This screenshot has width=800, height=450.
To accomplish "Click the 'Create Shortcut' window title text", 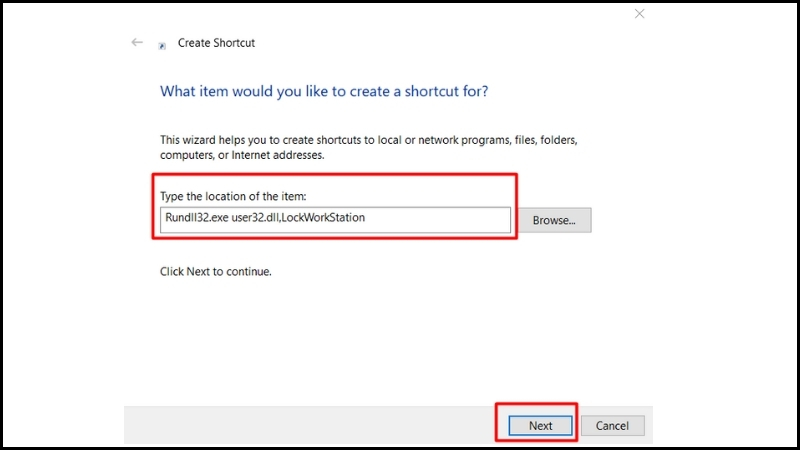I will pos(216,43).
